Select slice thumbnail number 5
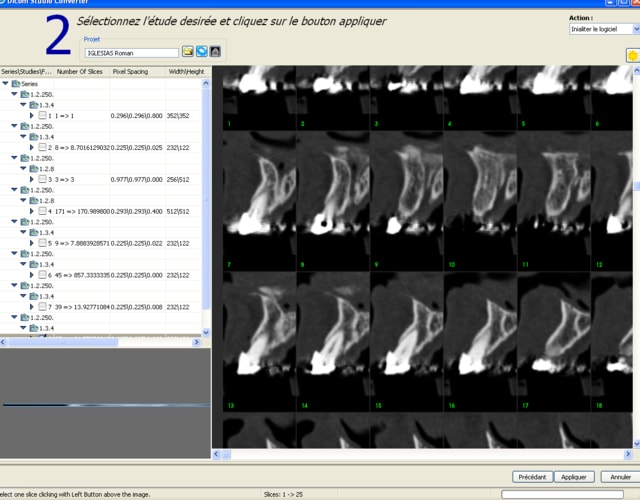Screen dimensions: 640x500 click(x=554, y=98)
